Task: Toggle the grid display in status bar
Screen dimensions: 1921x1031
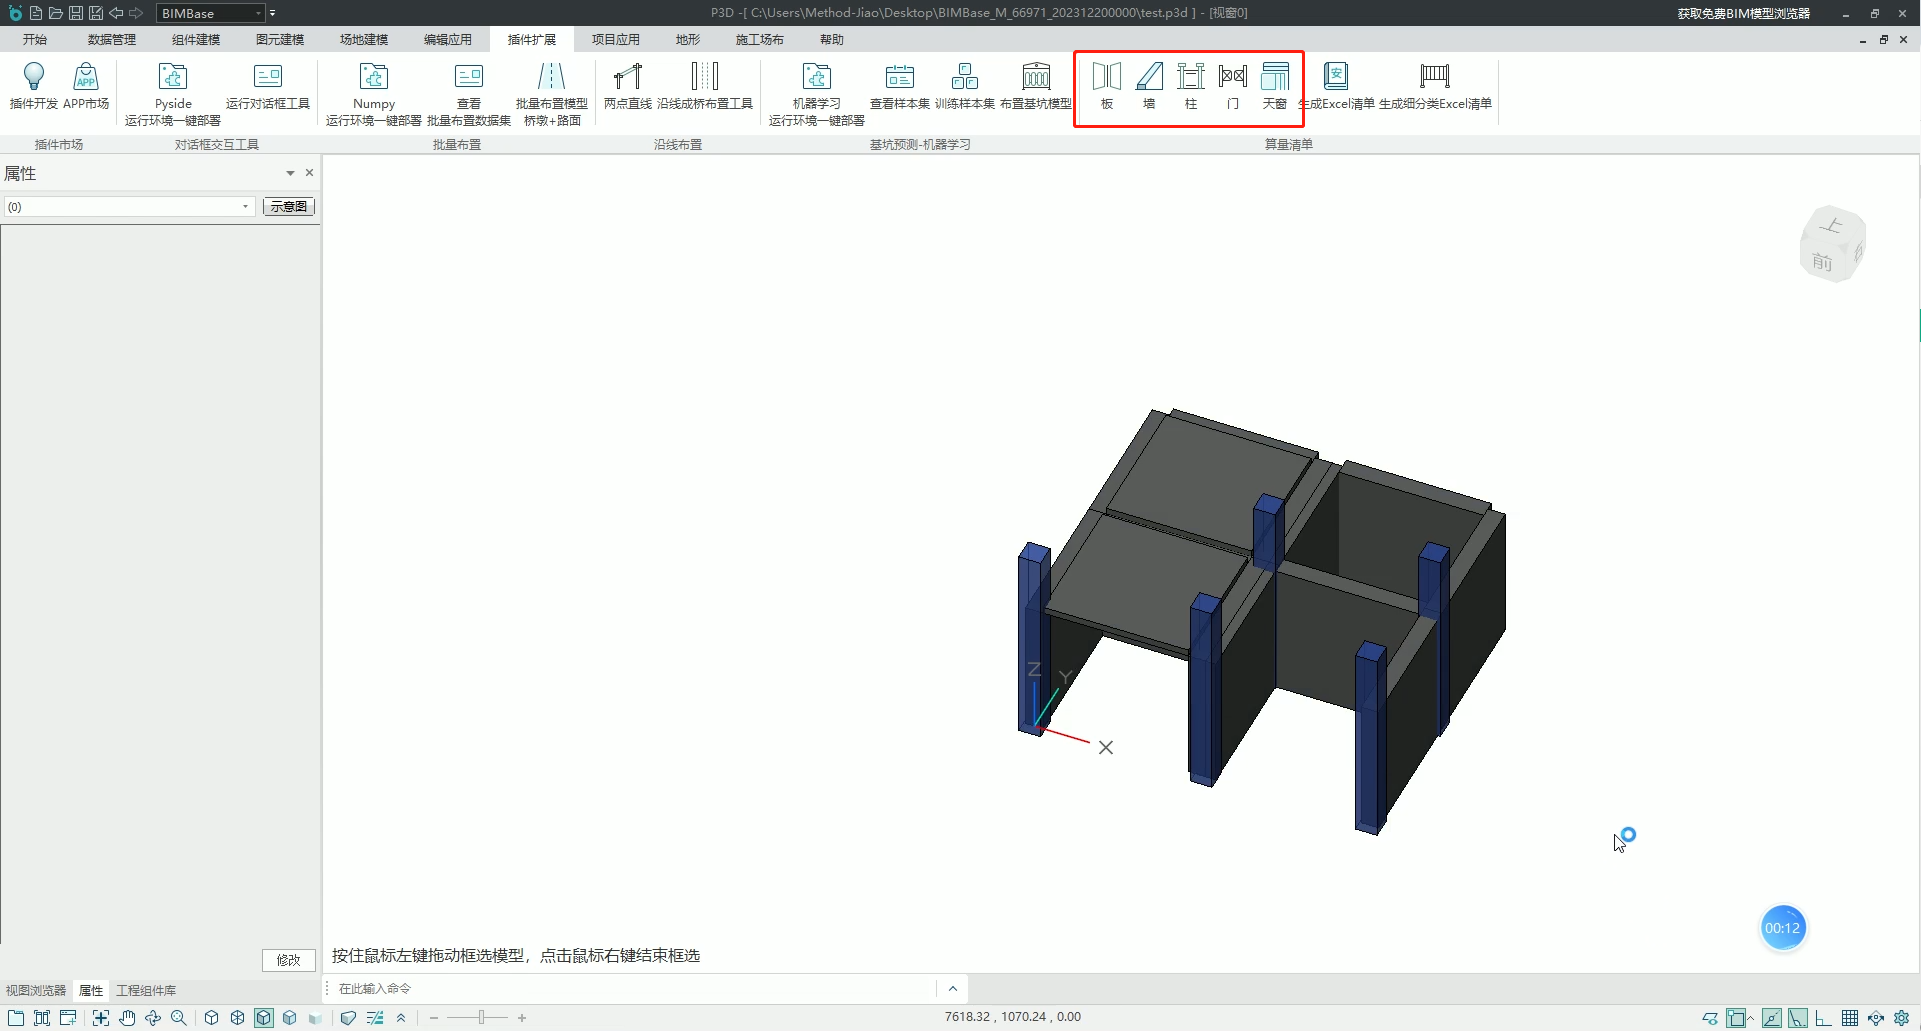Action: 1850,1018
